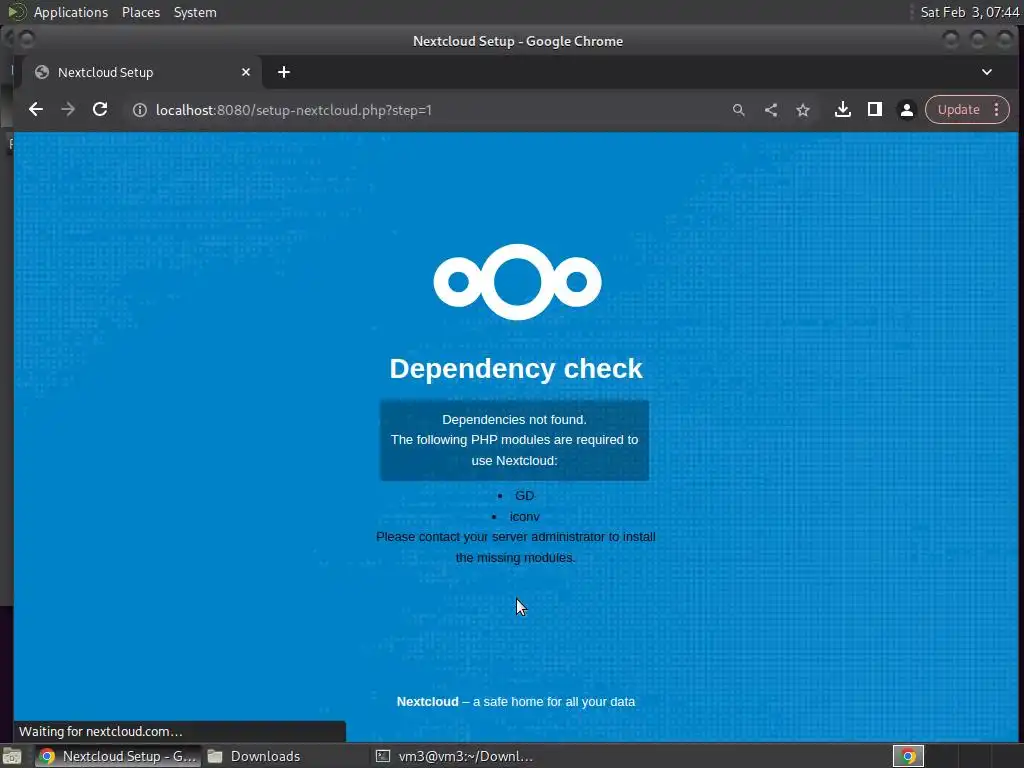1024x768 pixels.
Task: Click the iconv module list item
Action: (x=524, y=517)
